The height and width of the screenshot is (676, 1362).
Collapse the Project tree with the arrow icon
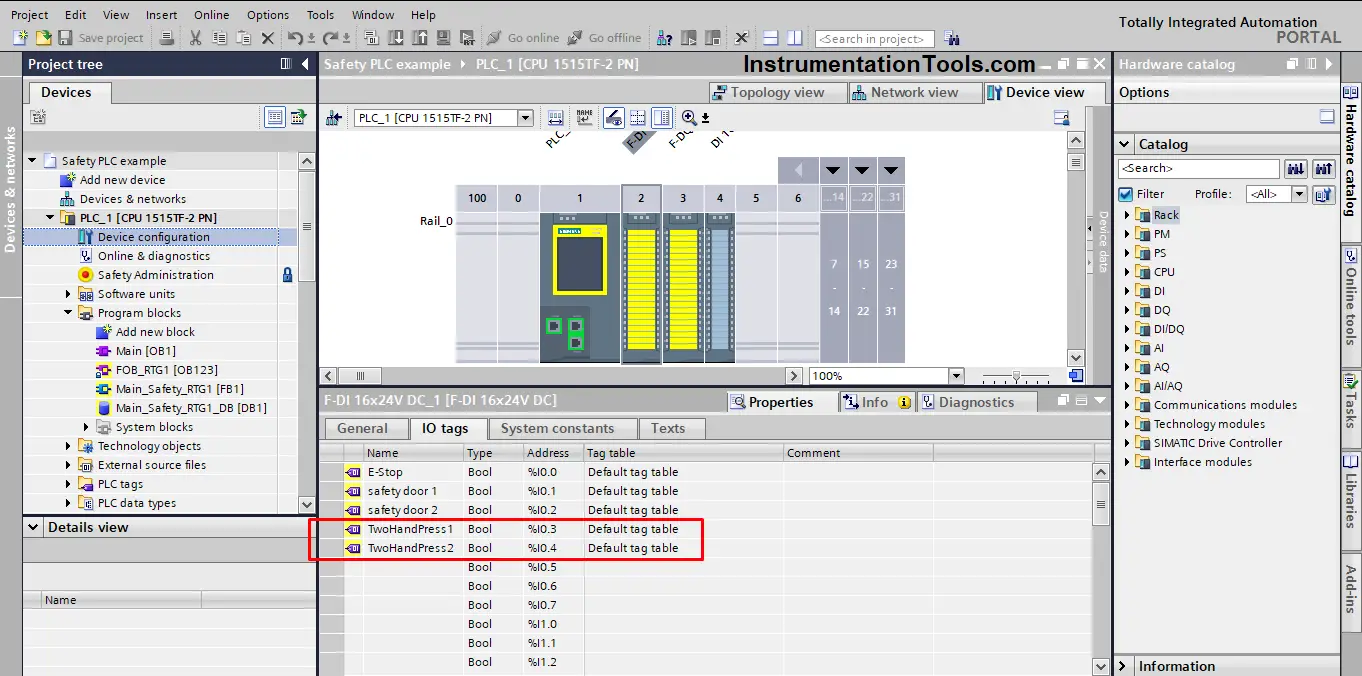pyautogui.click(x=305, y=64)
